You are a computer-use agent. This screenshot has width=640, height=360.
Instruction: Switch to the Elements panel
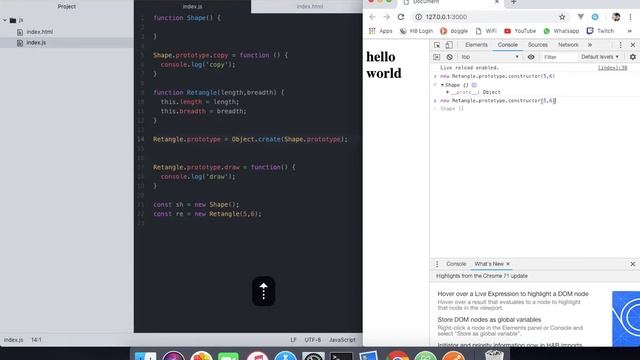(476, 45)
